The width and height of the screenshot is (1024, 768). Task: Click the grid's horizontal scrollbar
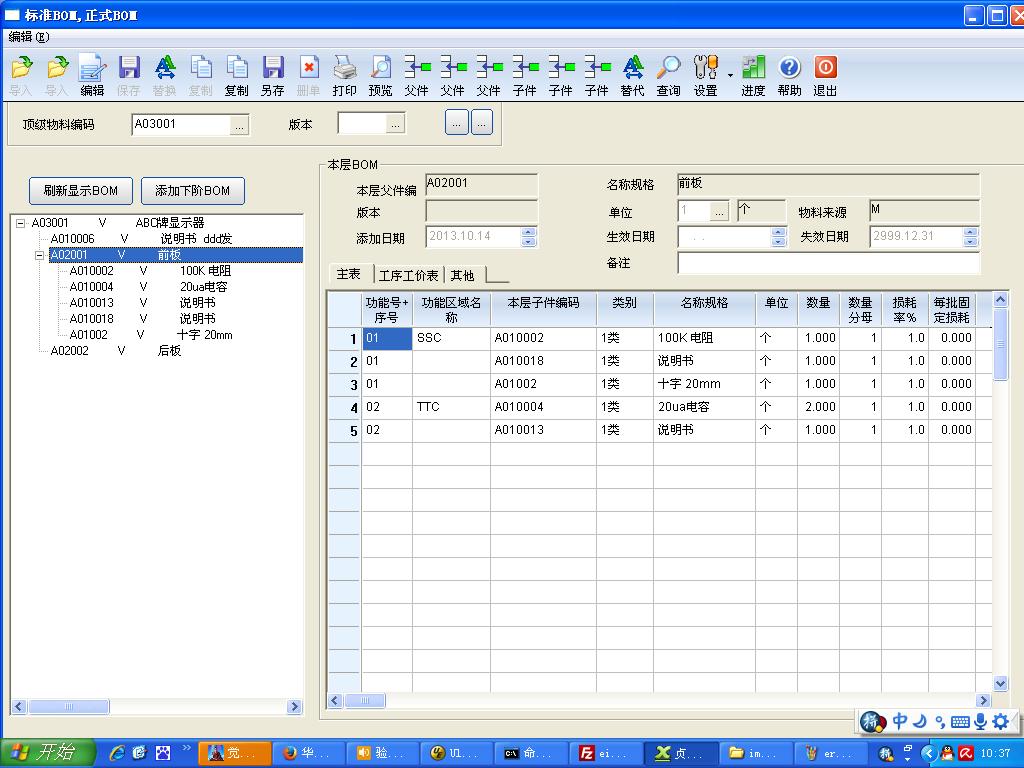coord(660,701)
